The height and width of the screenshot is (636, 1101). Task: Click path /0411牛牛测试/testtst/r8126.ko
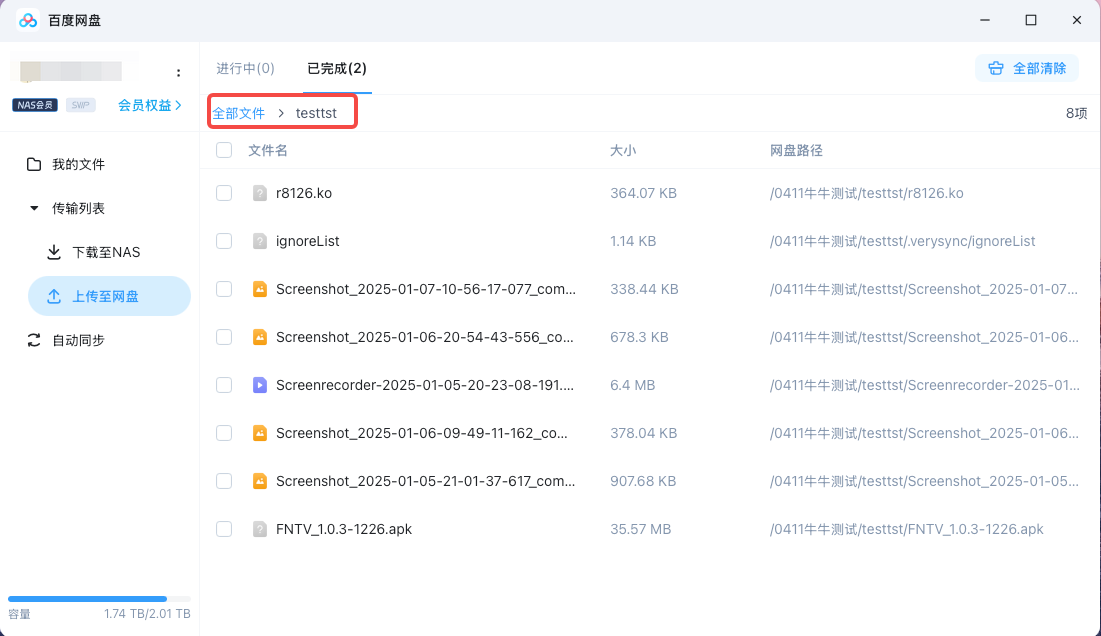click(x=866, y=193)
